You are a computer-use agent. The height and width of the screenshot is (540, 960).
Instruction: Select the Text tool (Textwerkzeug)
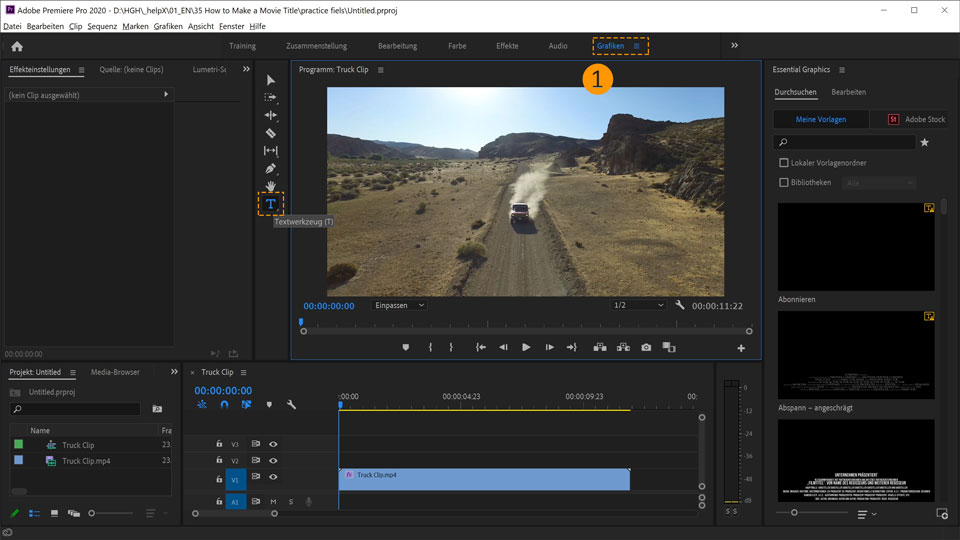click(x=270, y=204)
